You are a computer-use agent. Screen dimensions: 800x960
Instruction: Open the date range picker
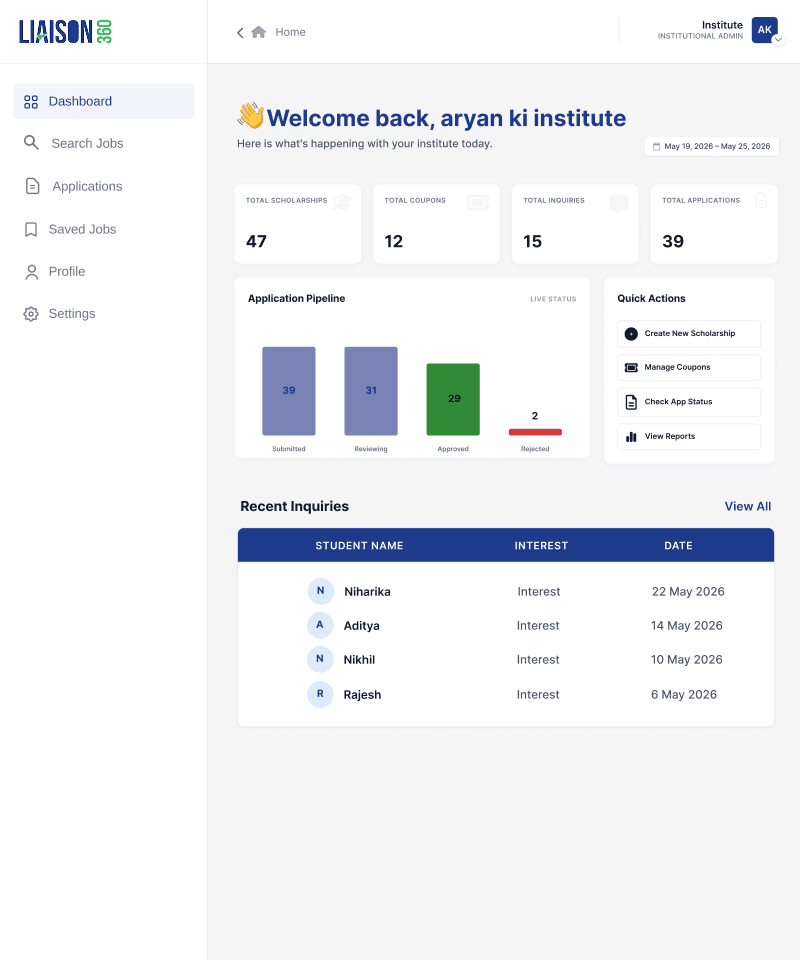tap(711, 146)
